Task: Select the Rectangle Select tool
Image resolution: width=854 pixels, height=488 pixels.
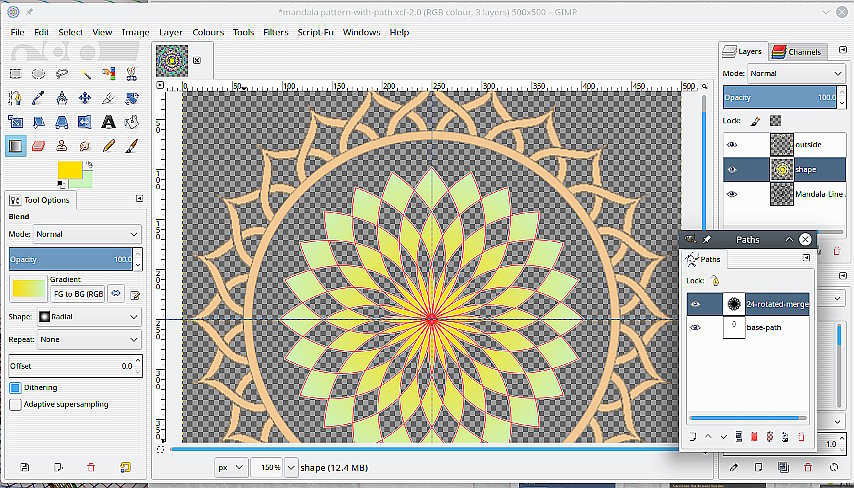Action: coord(15,73)
